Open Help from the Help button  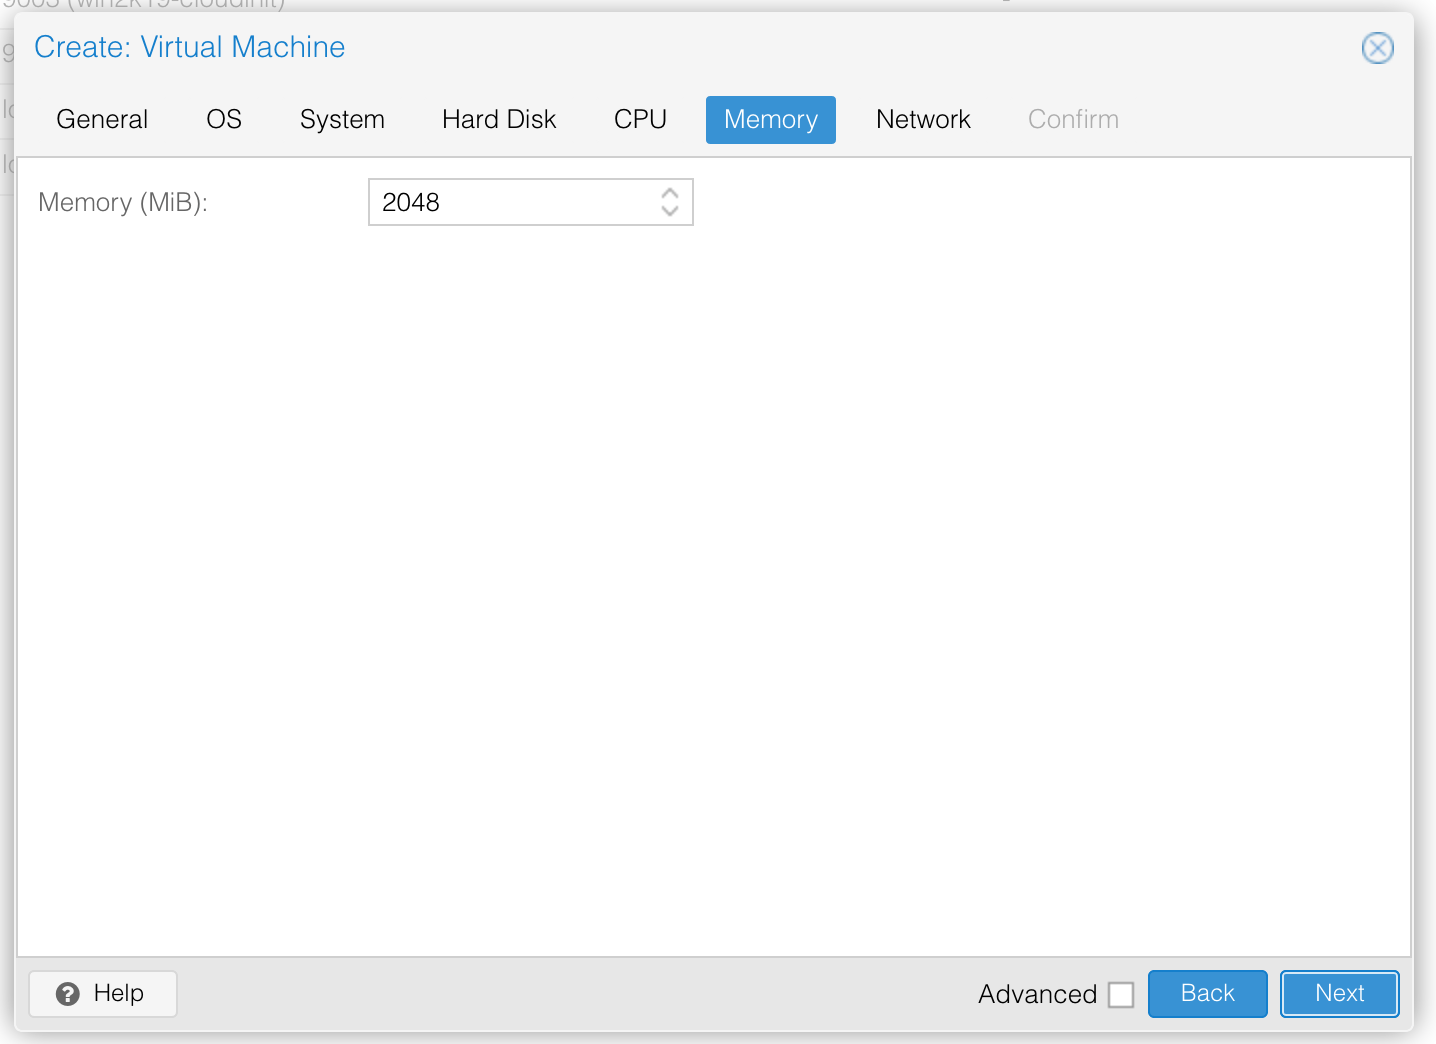102,993
